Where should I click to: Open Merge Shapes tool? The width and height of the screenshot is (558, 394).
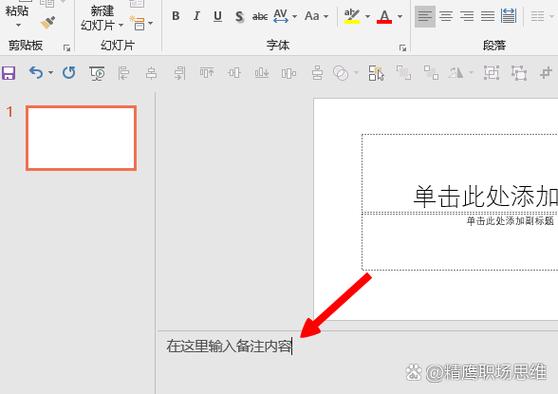[341, 73]
